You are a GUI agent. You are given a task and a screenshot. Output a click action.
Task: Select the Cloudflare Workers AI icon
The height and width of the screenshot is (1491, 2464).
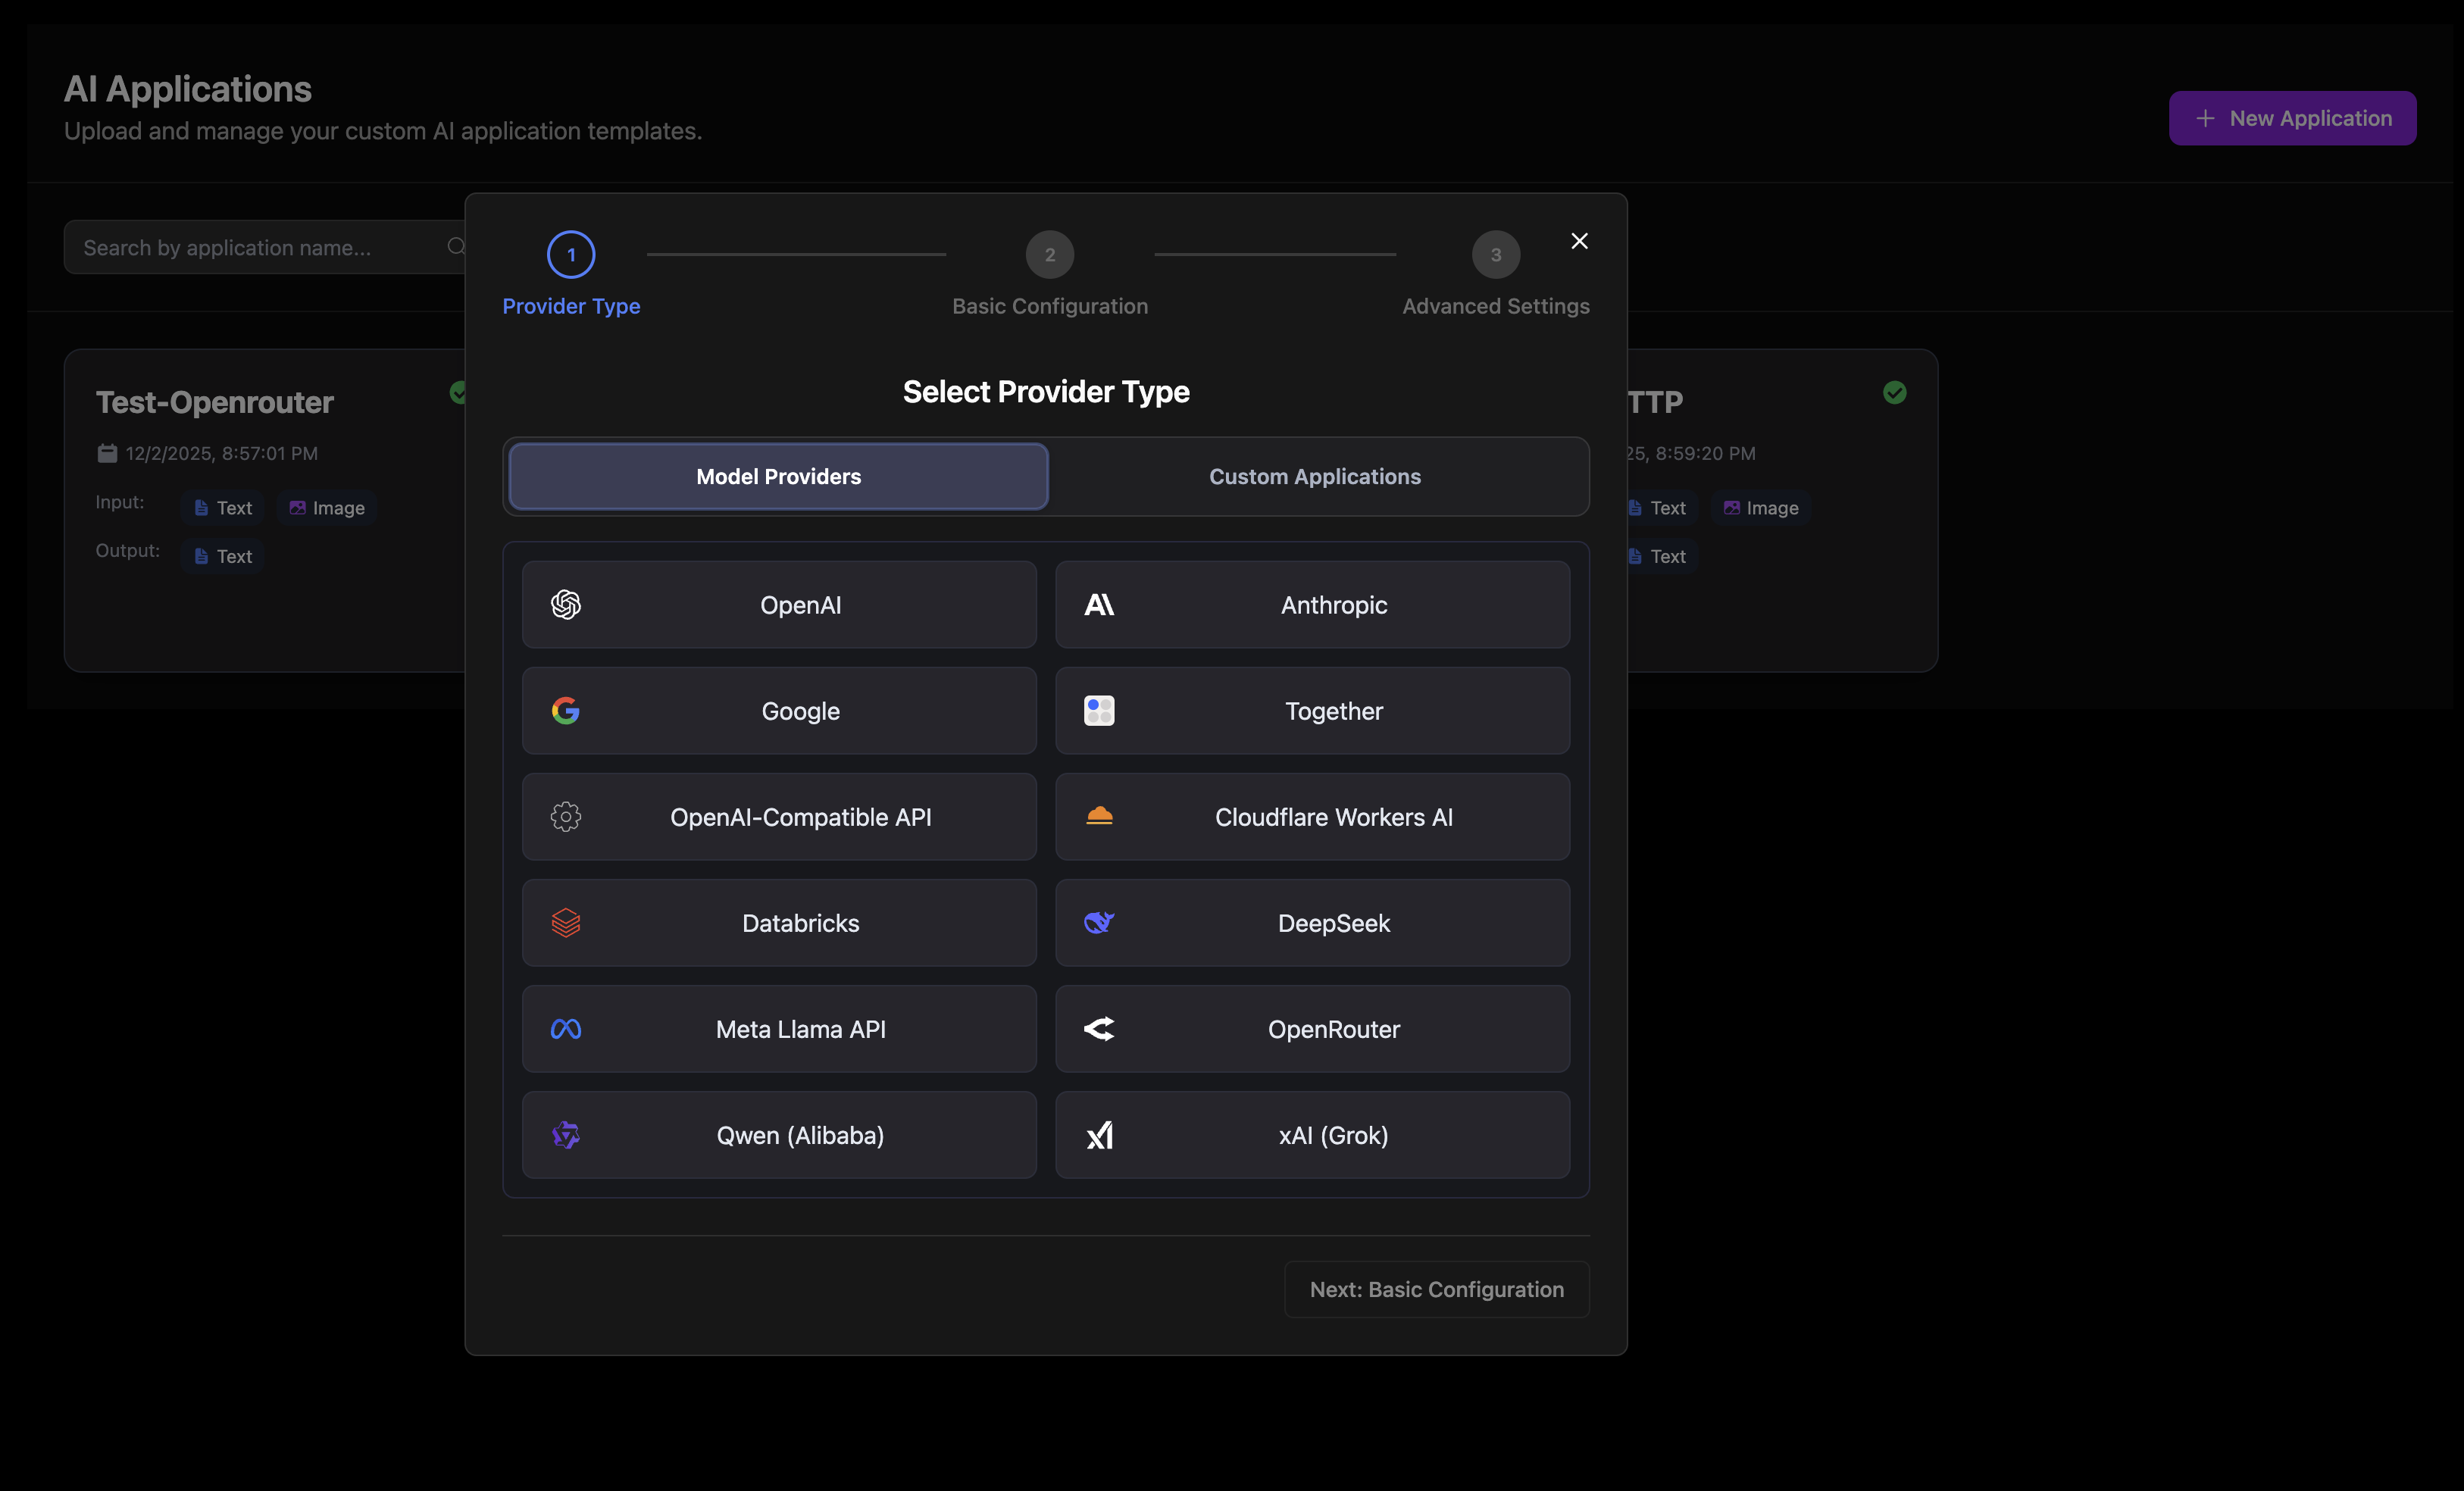point(1099,817)
